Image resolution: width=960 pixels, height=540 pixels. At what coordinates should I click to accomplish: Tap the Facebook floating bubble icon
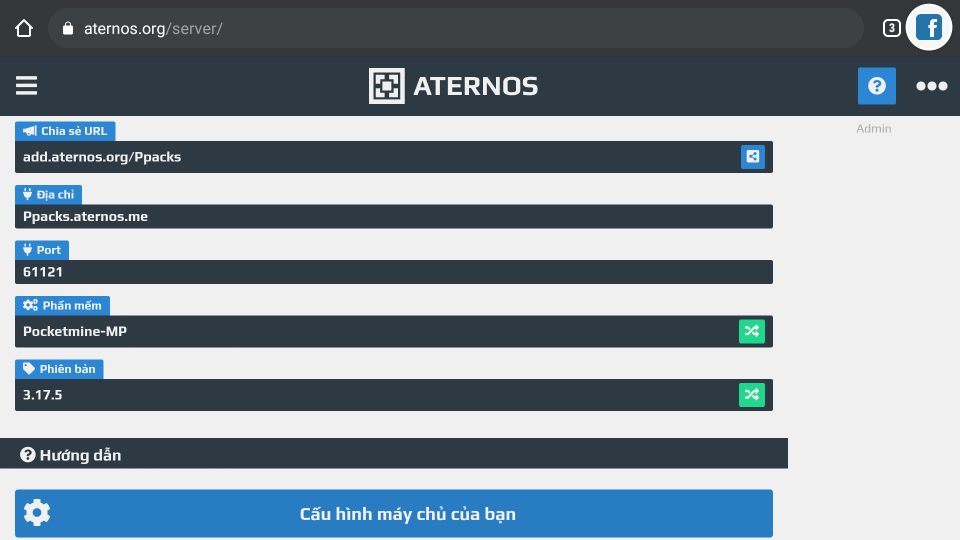(929, 28)
